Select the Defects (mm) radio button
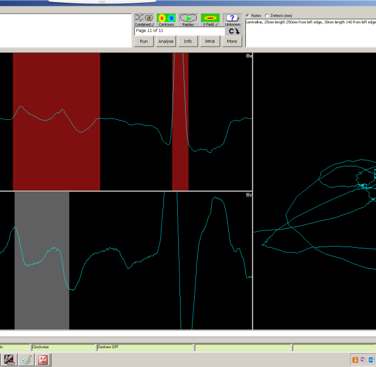376x367 pixels. coord(267,15)
